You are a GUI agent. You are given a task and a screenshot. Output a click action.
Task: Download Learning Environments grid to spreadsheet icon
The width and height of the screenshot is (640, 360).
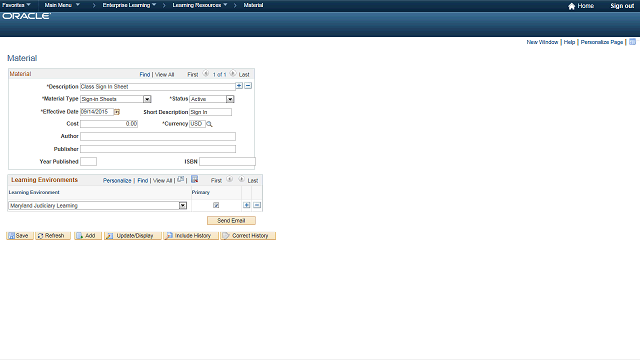click(195, 179)
